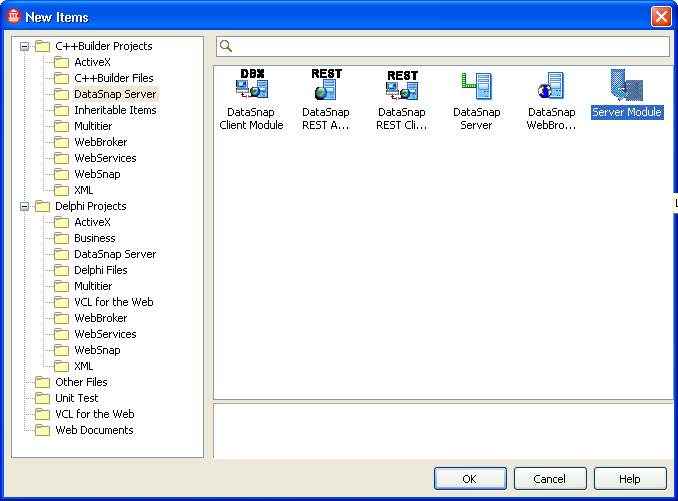Close the New Items dialog
Screen dimensions: 678x501
[661, 17]
